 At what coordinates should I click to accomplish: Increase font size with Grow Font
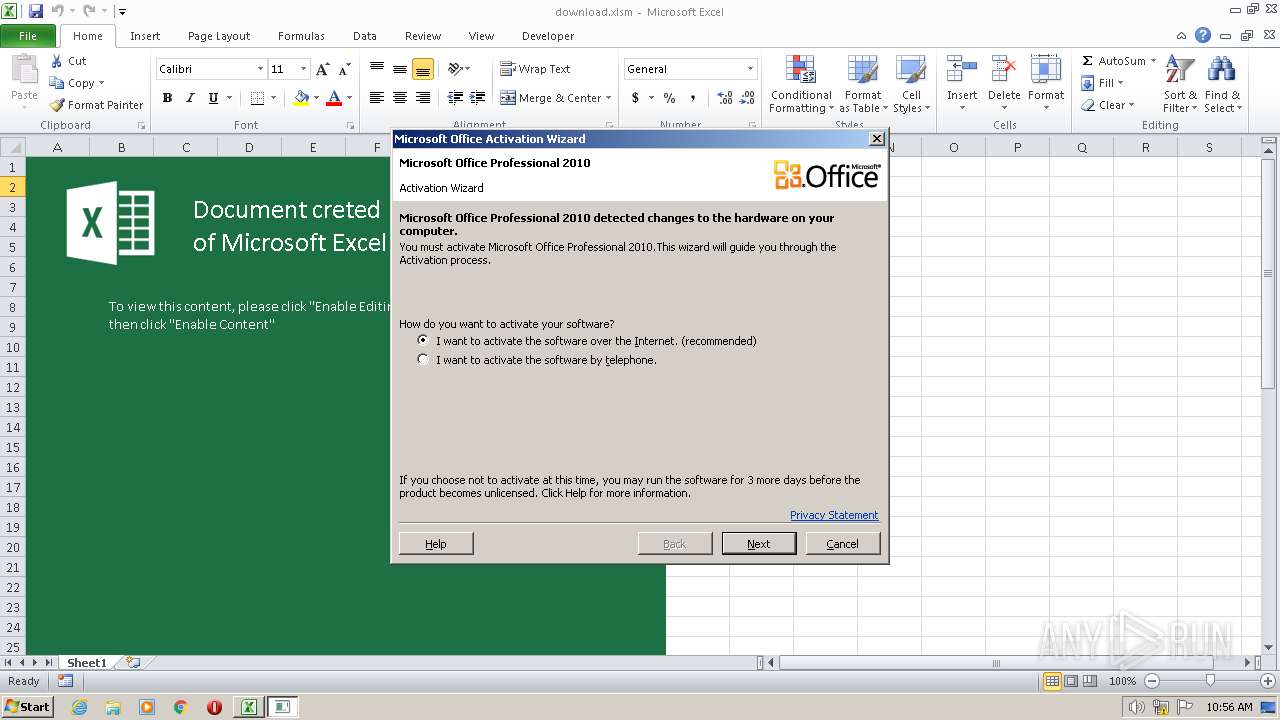322,69
